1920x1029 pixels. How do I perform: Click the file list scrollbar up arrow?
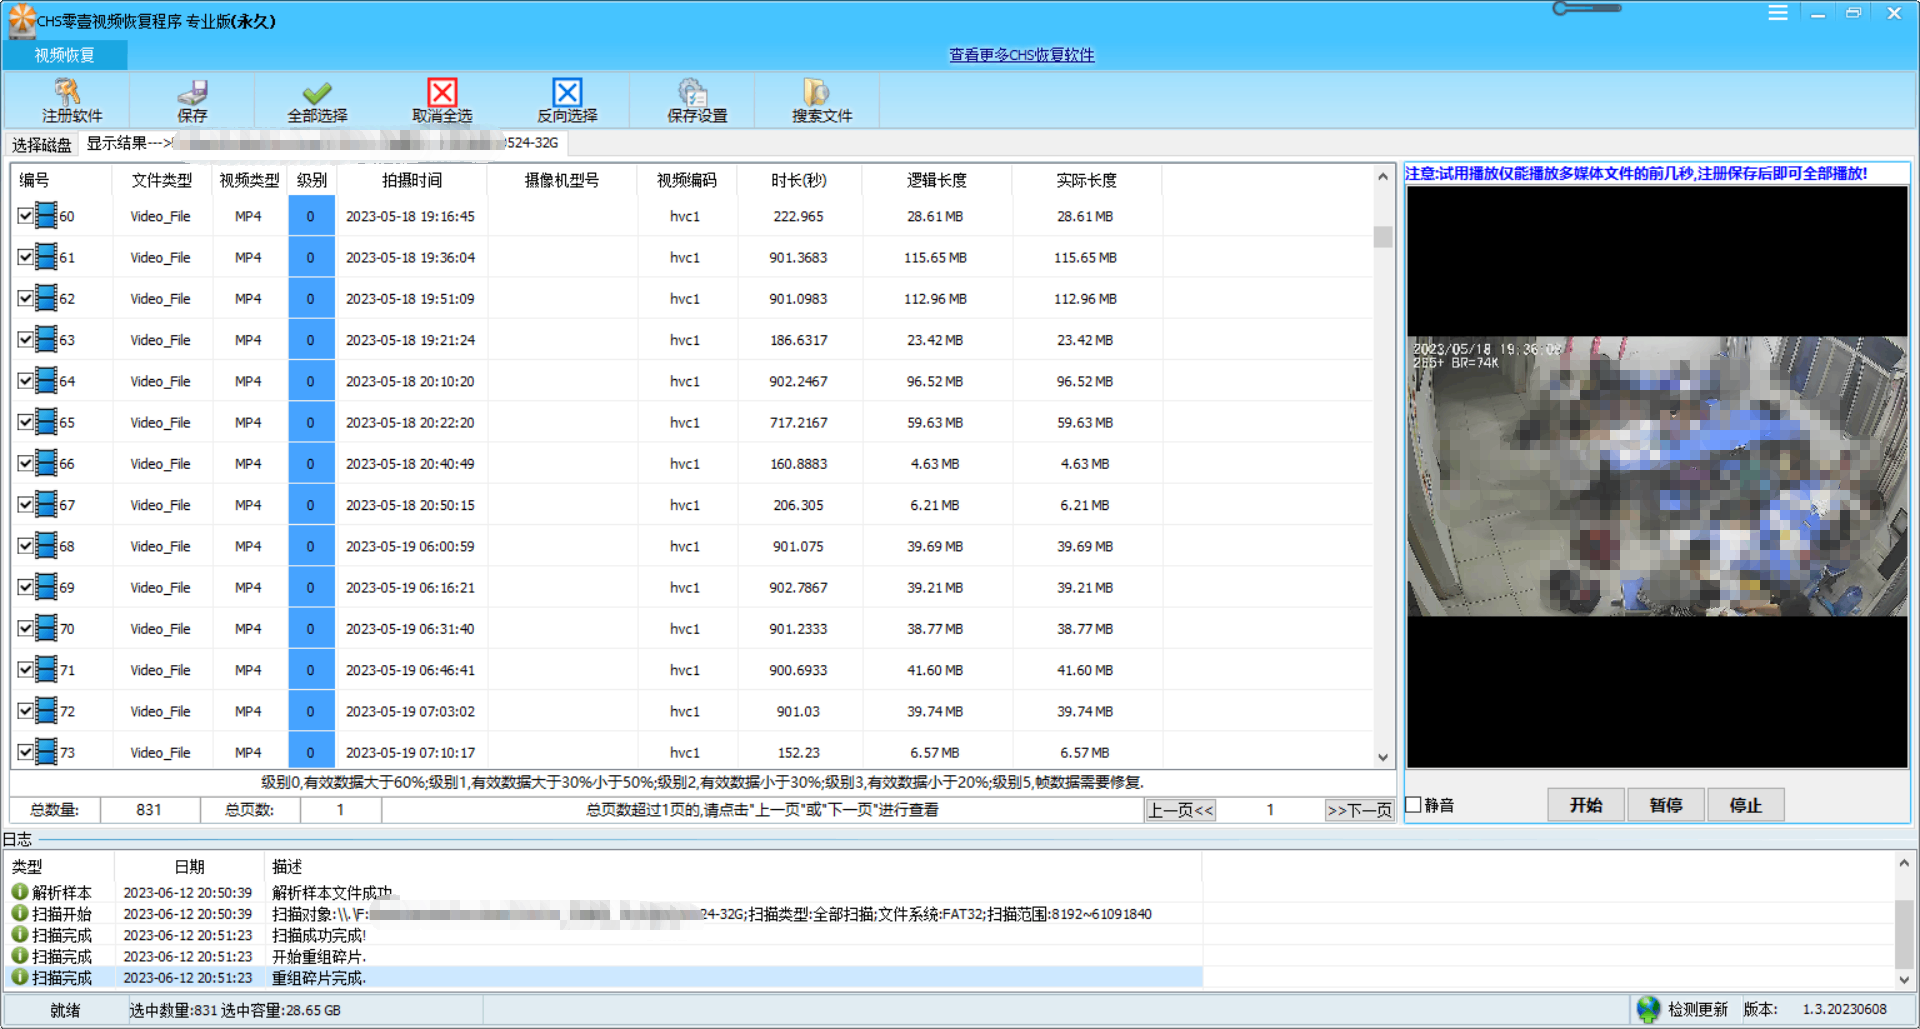tap(1383, 177)
